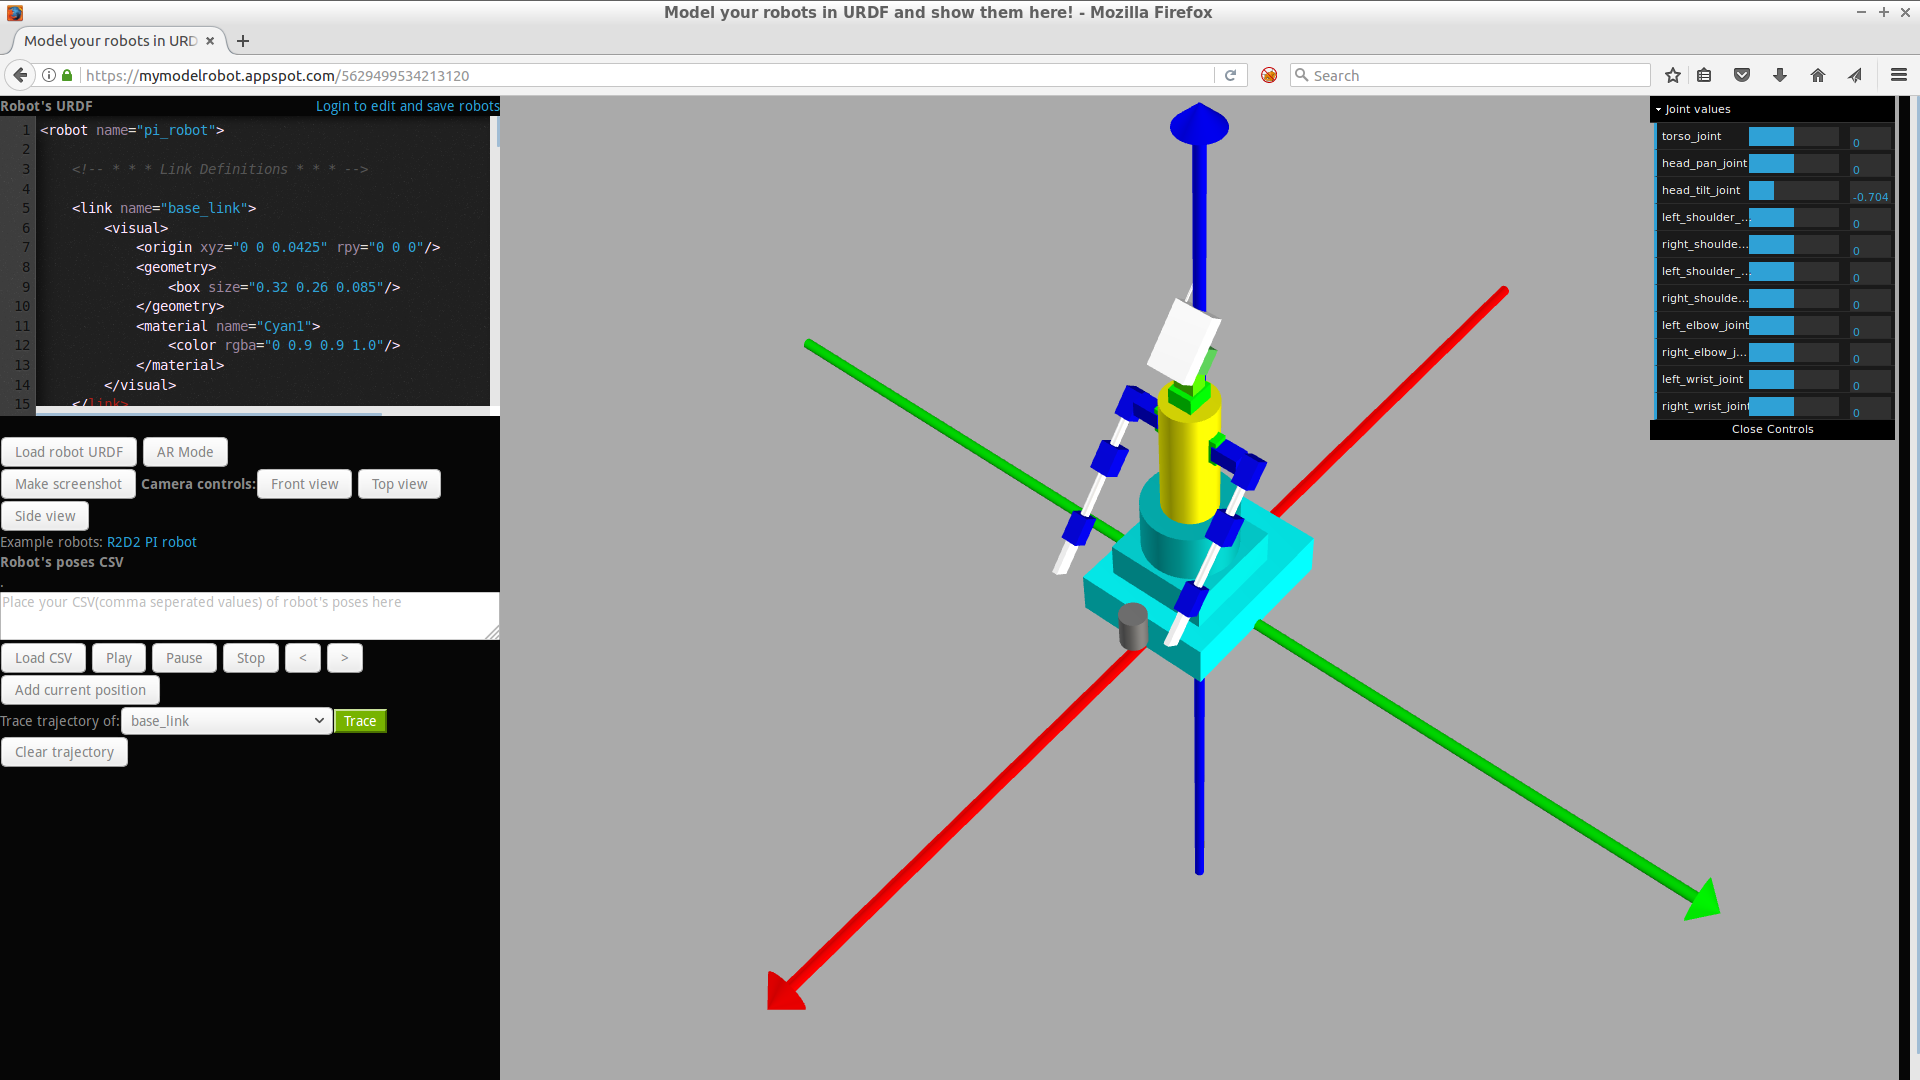Click the browser back arrow button

[20, 75]
